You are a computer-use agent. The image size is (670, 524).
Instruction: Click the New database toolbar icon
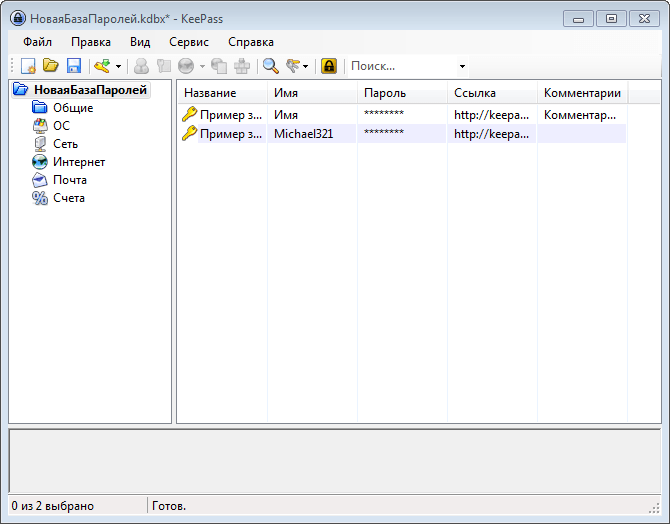pyautogui.click(x=28, y=66)
